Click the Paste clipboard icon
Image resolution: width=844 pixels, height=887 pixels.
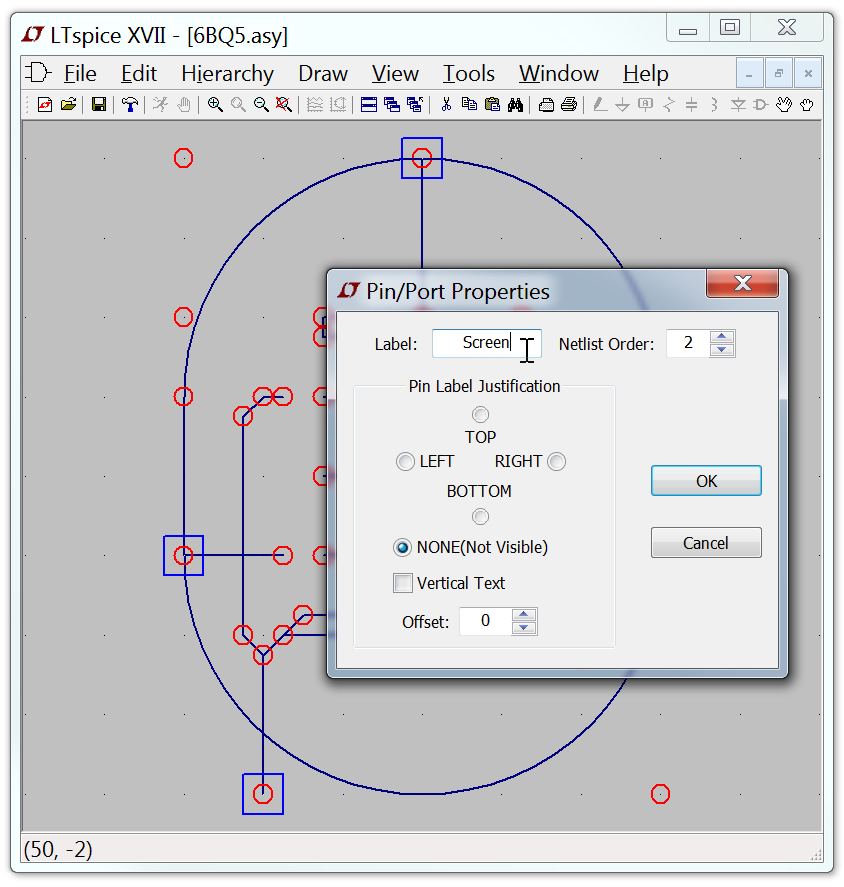pos(492,104)
